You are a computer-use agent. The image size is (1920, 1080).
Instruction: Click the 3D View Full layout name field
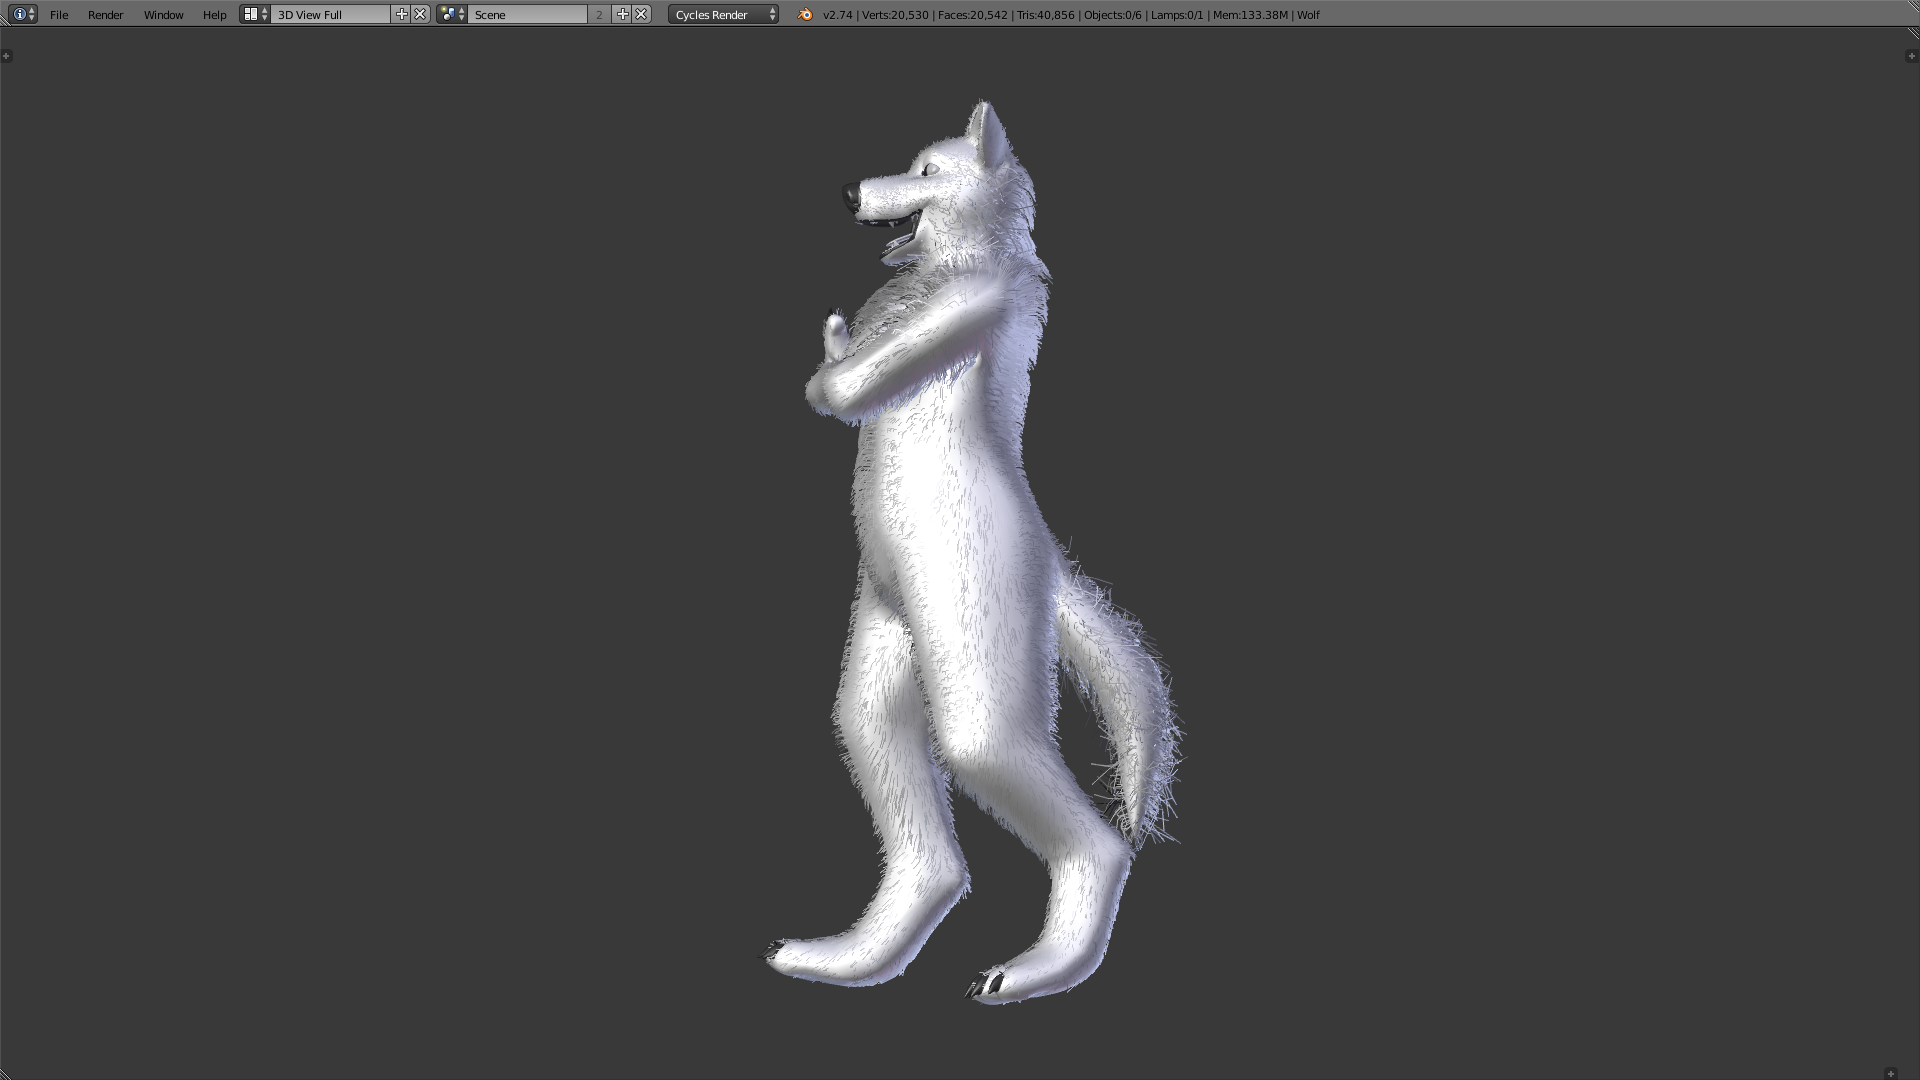[x=330, y=15]
